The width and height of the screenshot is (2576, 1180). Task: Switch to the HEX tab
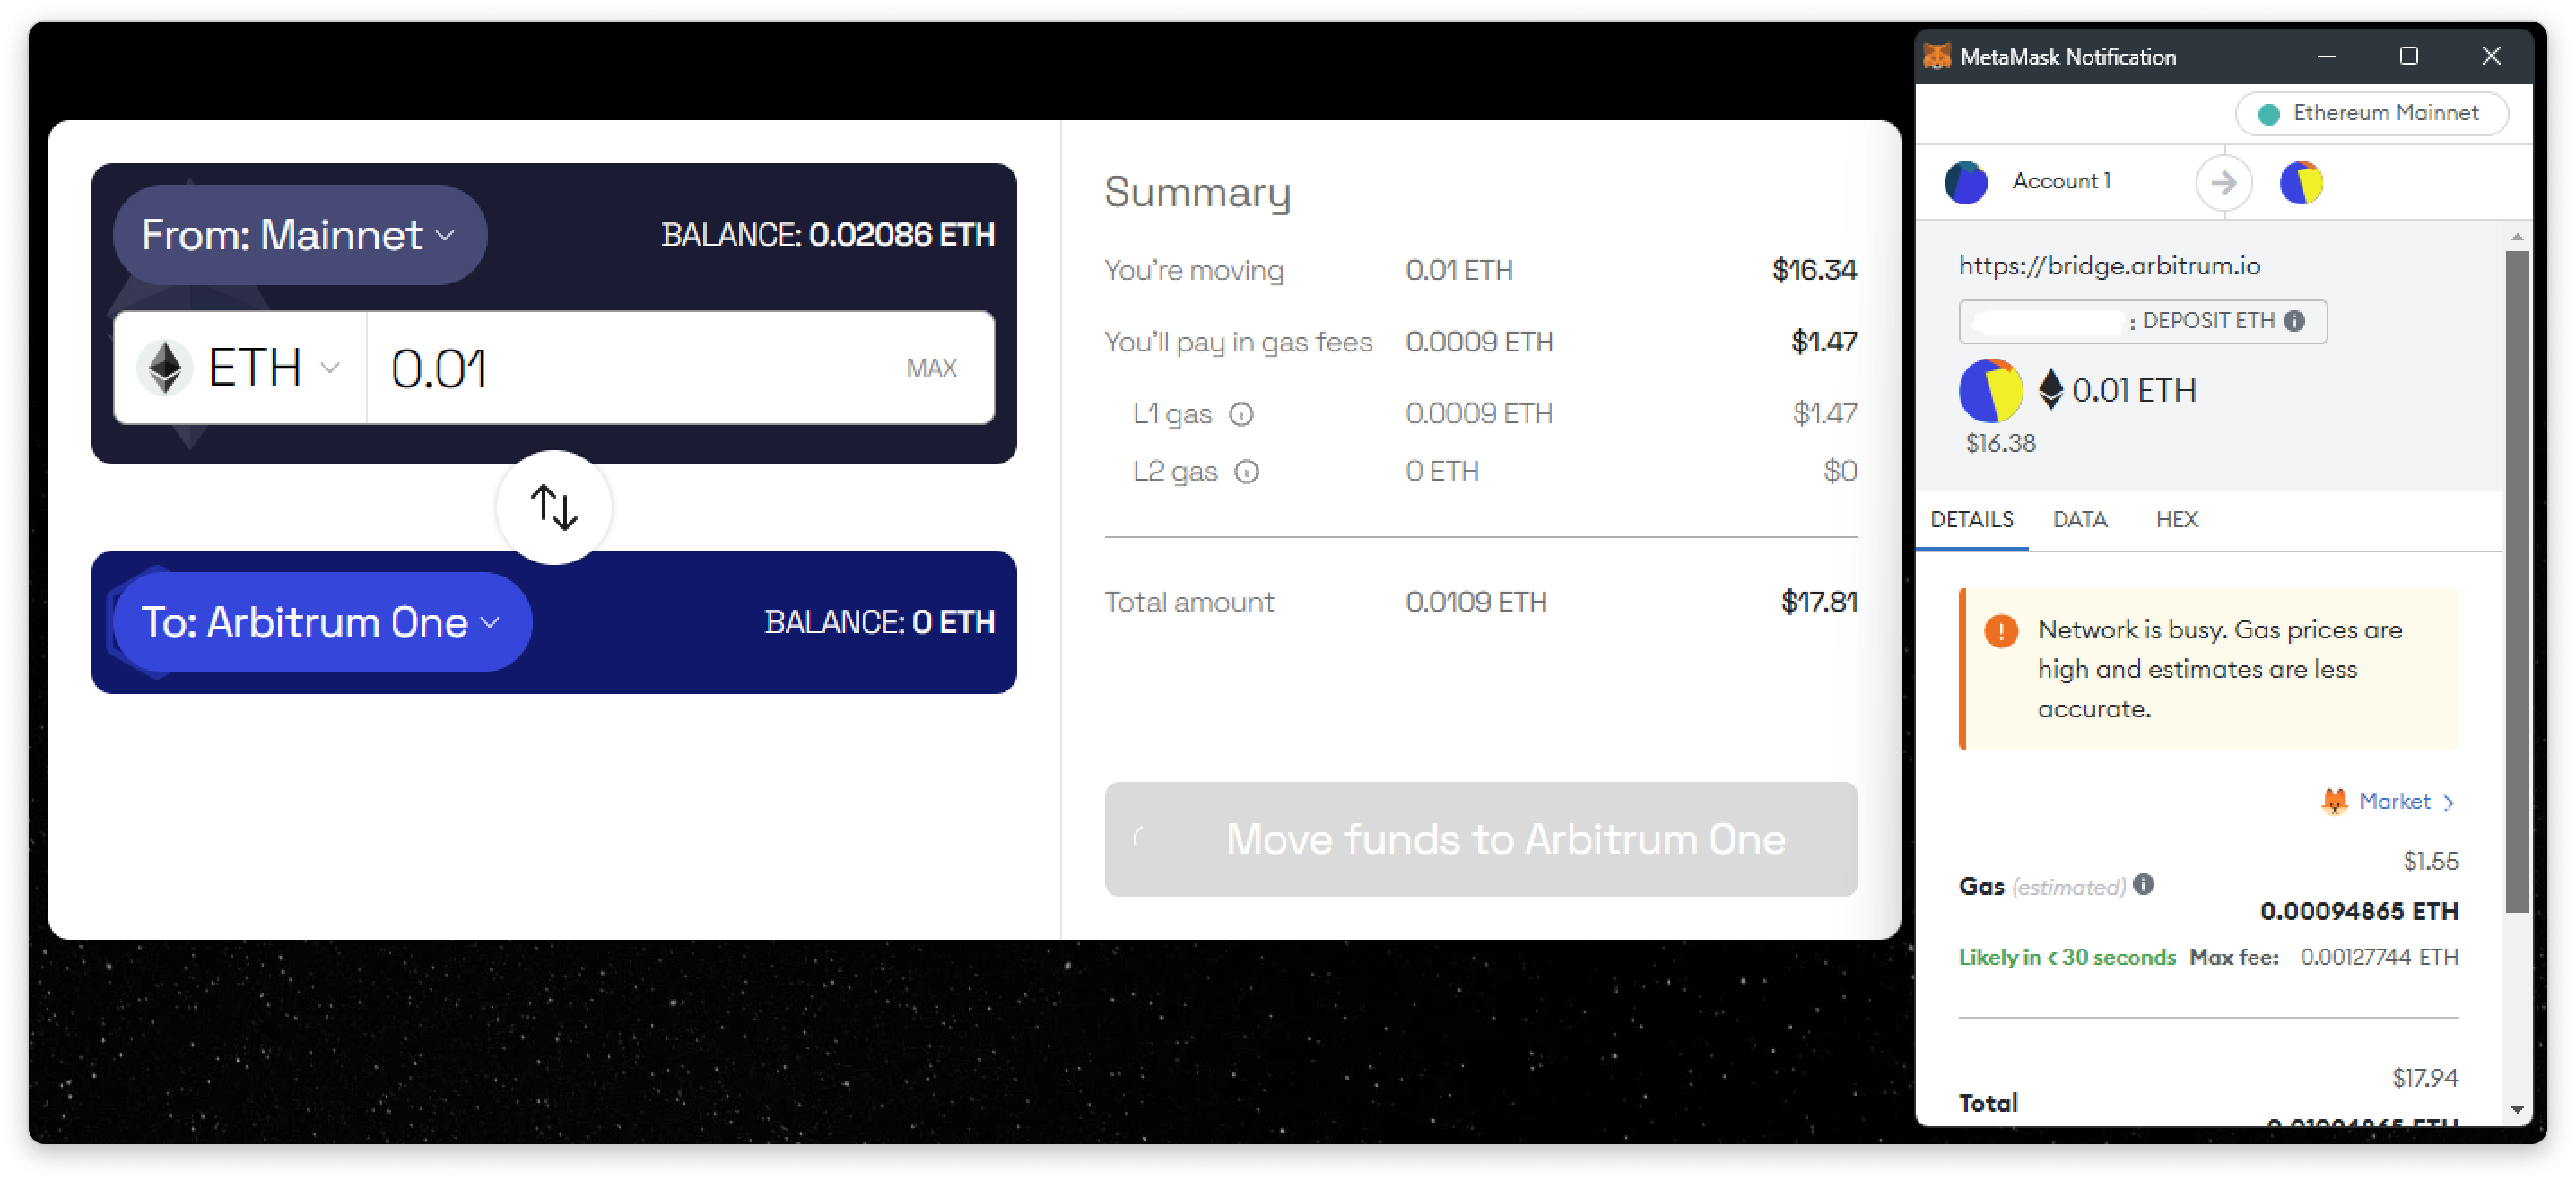[2177, 519]
